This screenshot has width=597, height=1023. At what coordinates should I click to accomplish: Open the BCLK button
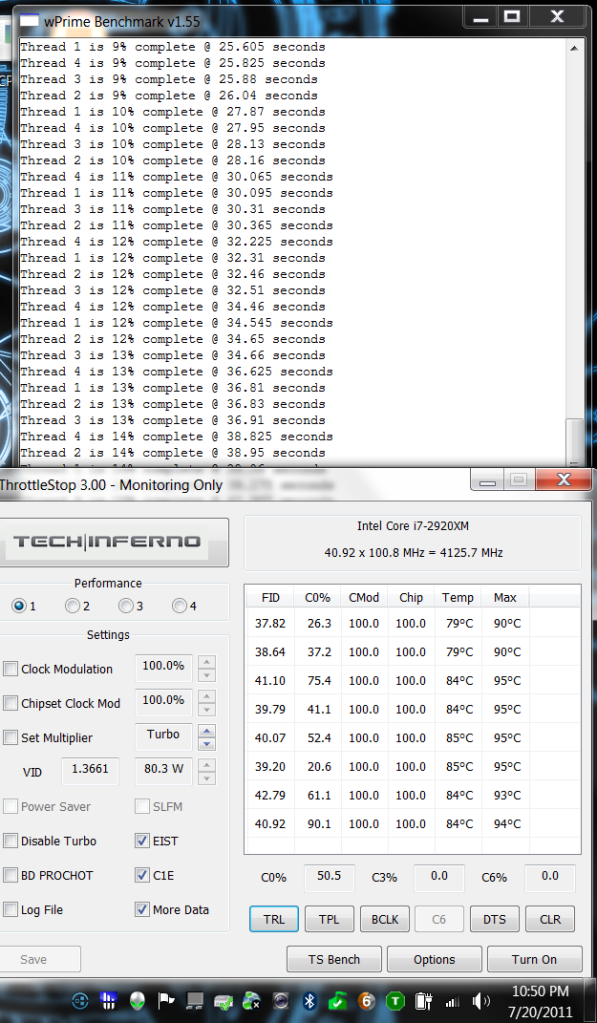(384, 919)
